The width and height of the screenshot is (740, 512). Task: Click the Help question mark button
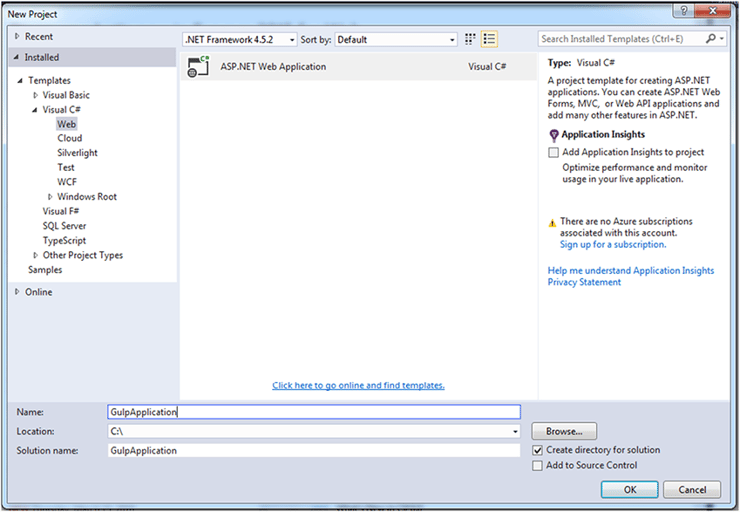[683, 11]
